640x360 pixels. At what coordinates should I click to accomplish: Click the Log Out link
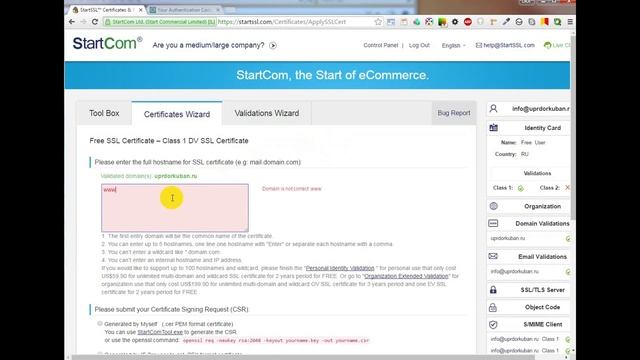tap(419, 45)
